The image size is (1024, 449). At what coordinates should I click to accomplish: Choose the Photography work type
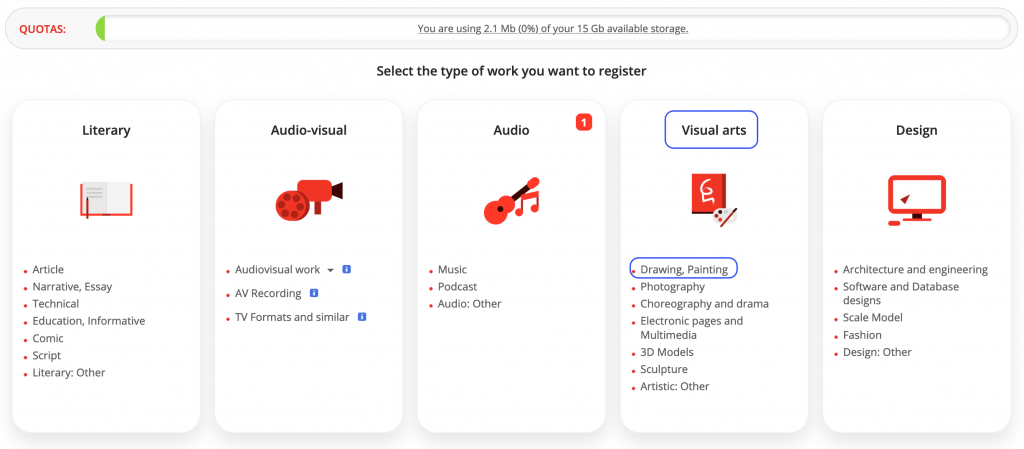(672, 287)
